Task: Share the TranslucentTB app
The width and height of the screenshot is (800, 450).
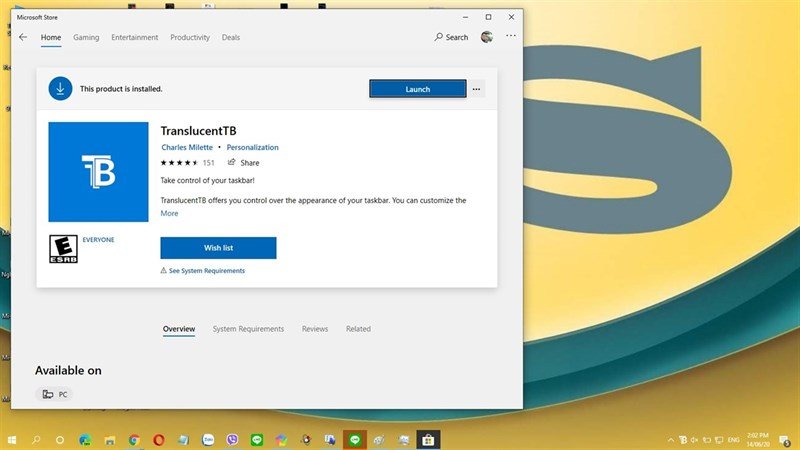Action: coord(243,163)
